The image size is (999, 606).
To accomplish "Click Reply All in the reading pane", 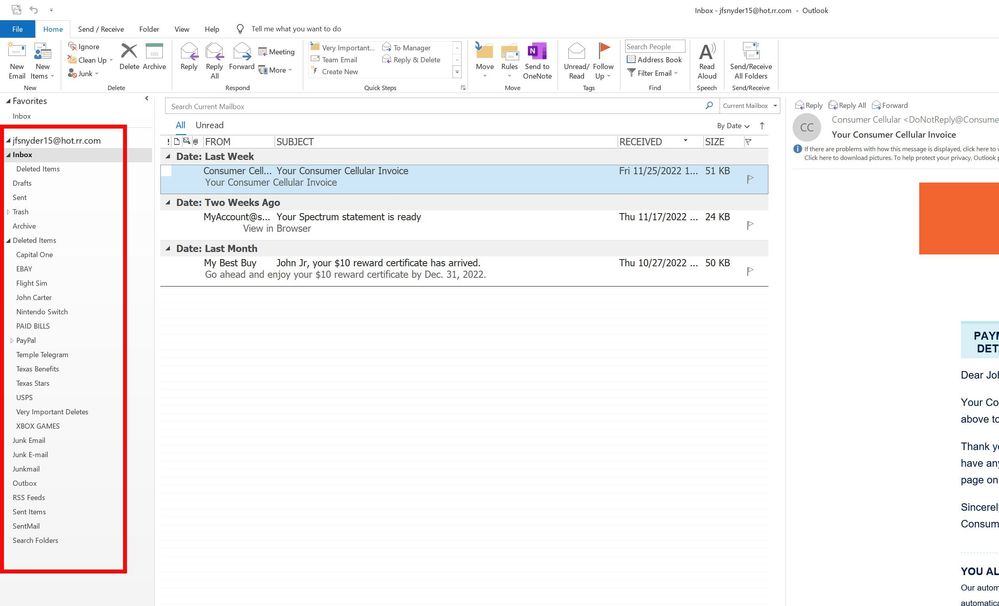I will tap(847, 105).
